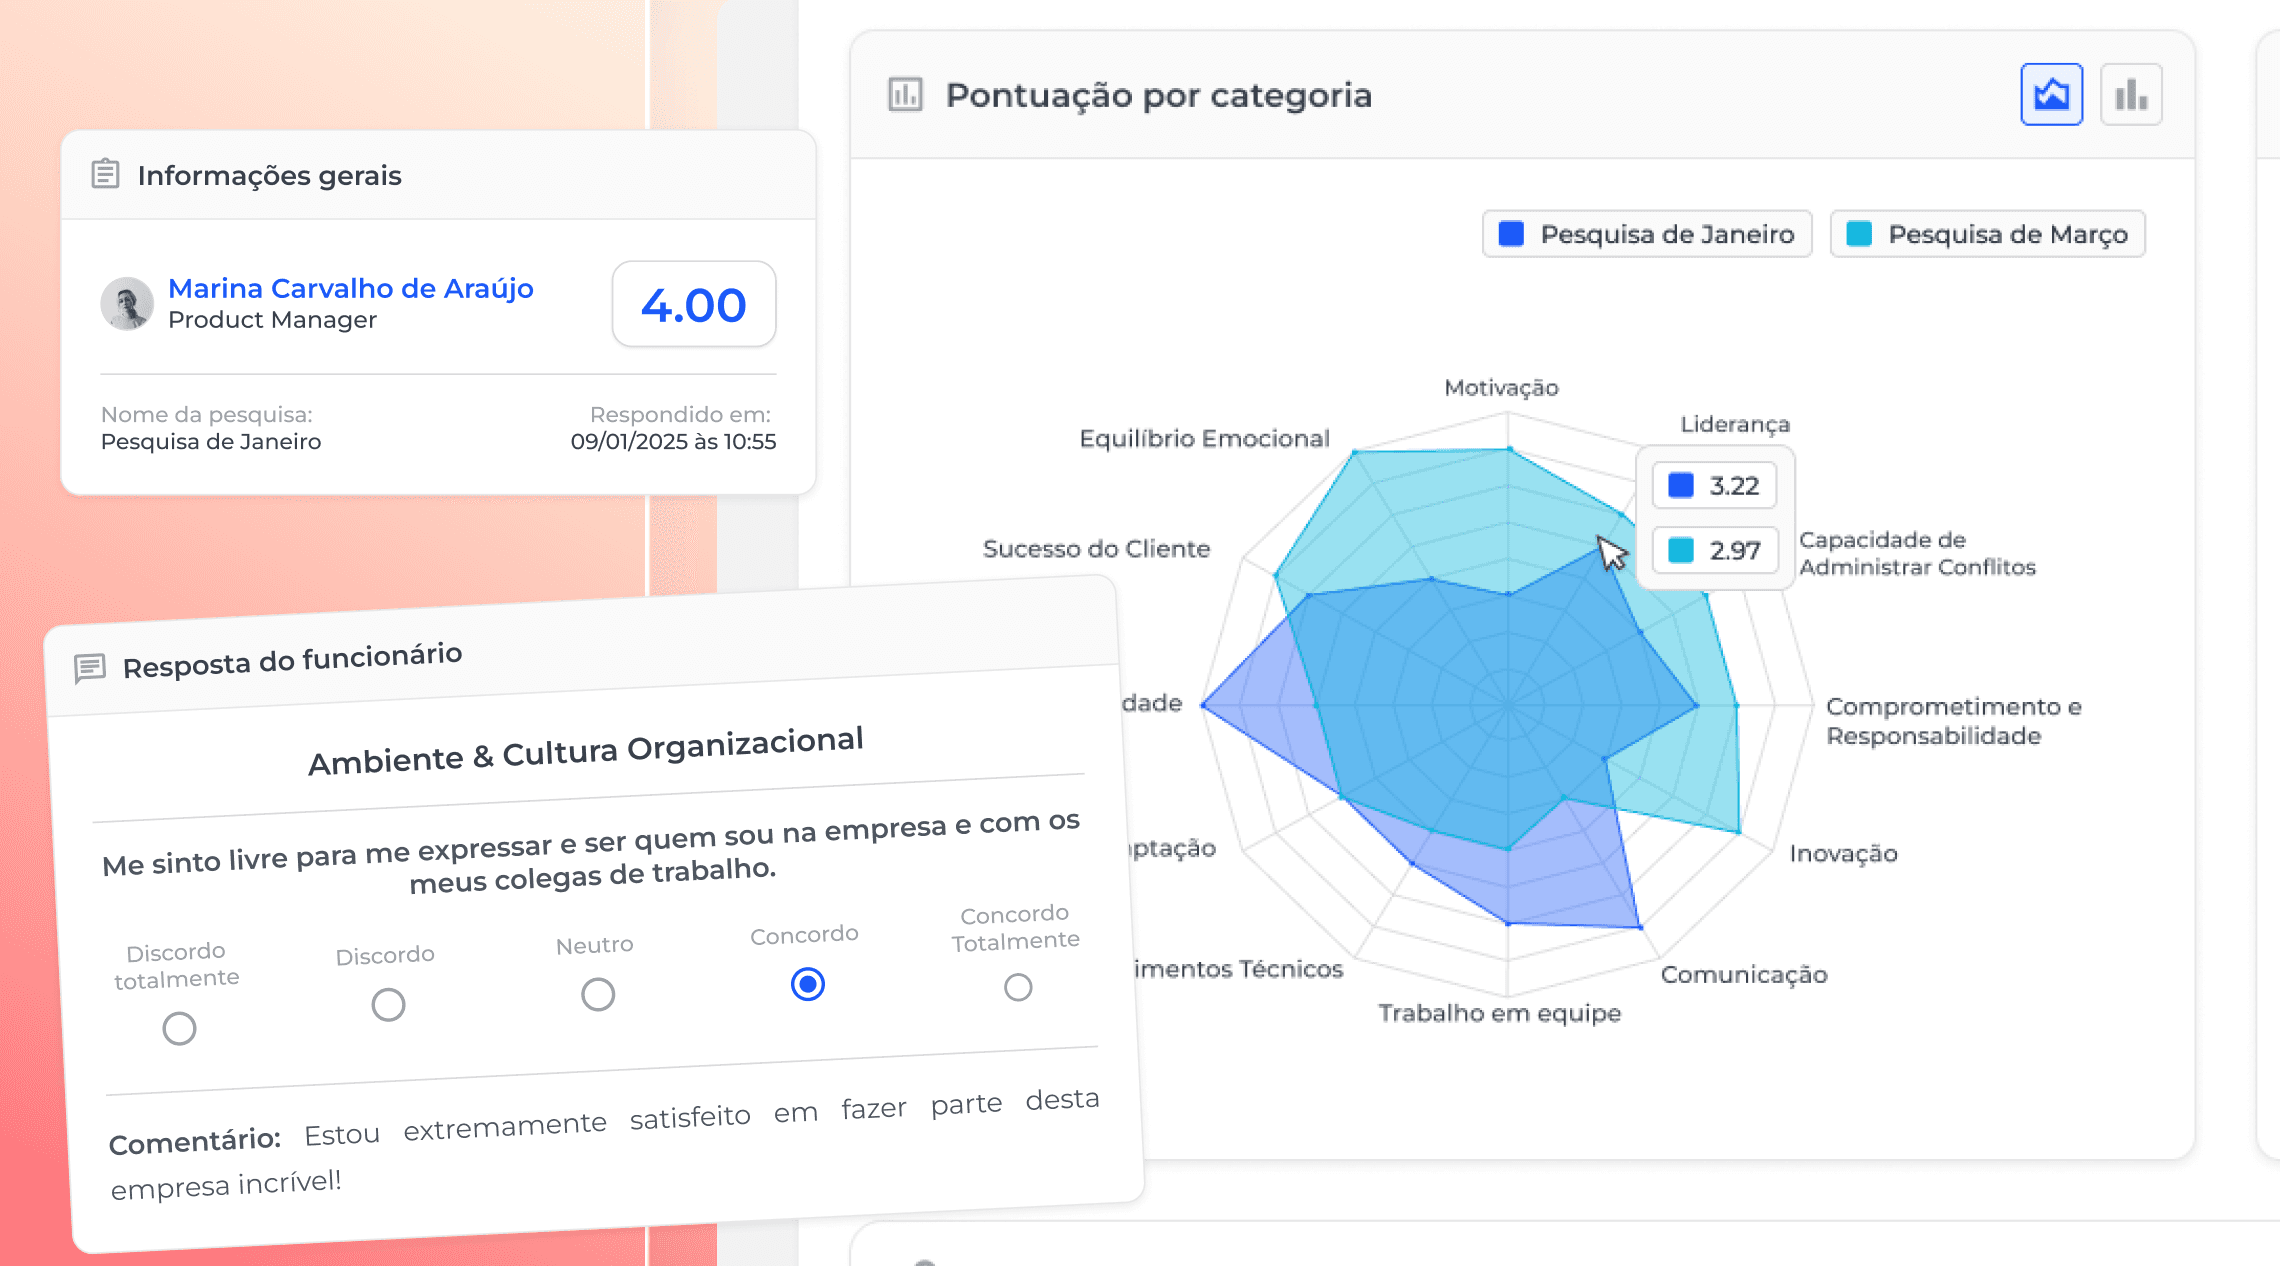Click the Comunicação axis label on chart
The width and height of the screenshot is (2280, 1266).
1743,974
